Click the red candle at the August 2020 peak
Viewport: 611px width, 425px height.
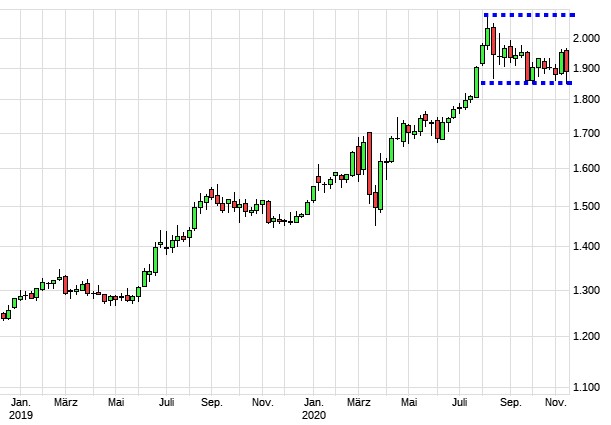pos(493,41)
